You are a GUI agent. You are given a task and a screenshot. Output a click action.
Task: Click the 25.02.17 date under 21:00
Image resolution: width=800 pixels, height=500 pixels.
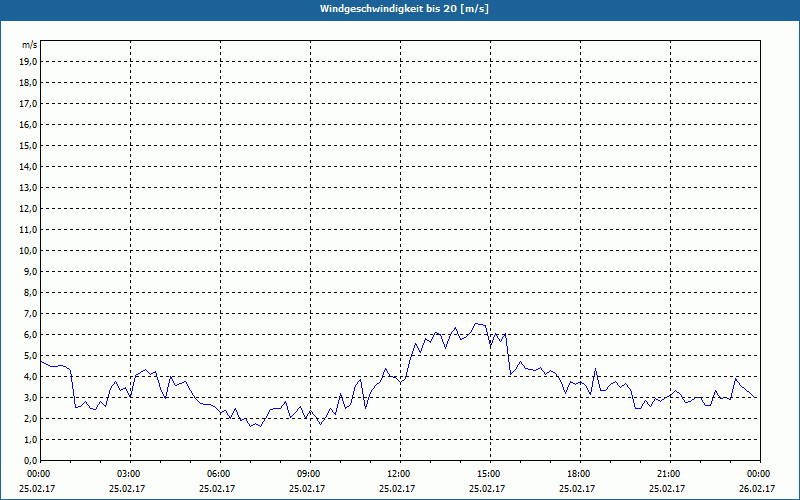click(667, 488)
